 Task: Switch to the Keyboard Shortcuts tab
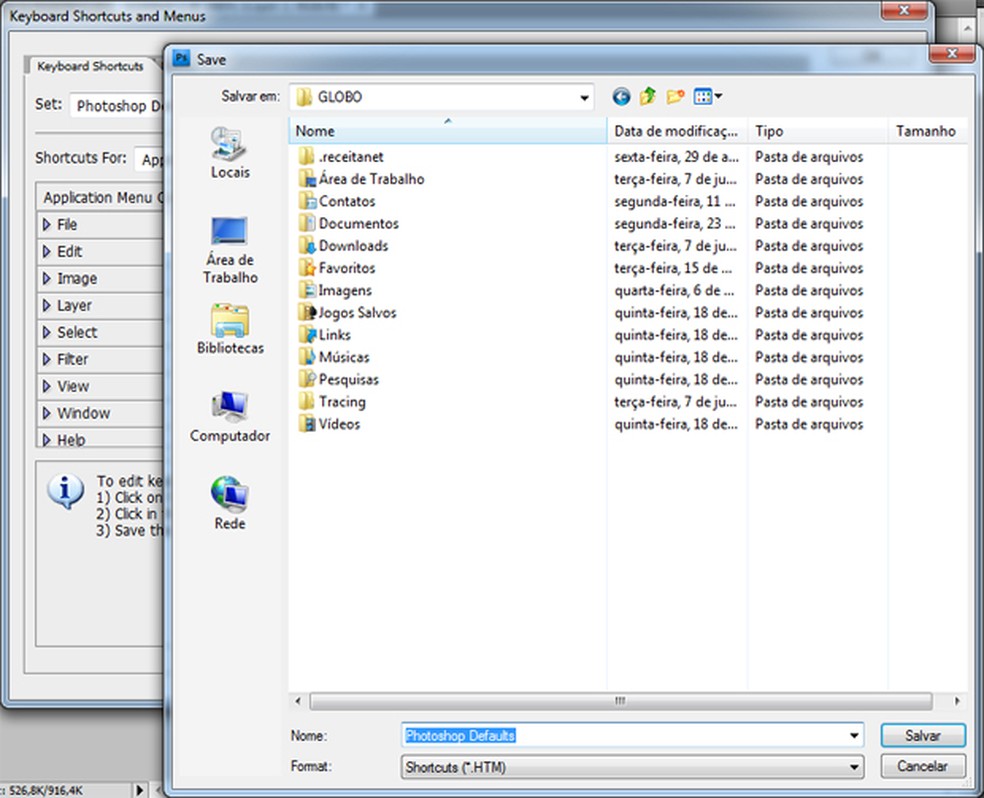90,66
